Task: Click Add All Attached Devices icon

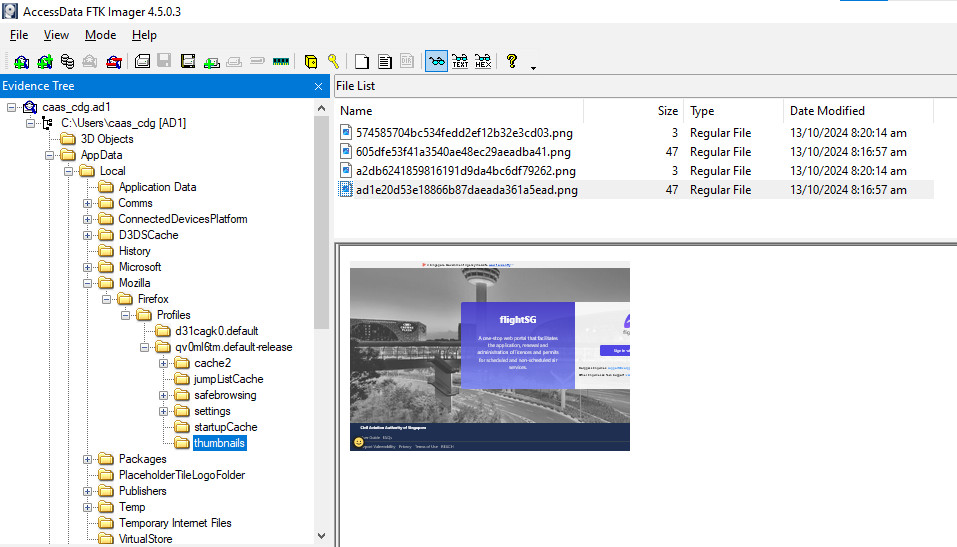Action: click(45, 61)
